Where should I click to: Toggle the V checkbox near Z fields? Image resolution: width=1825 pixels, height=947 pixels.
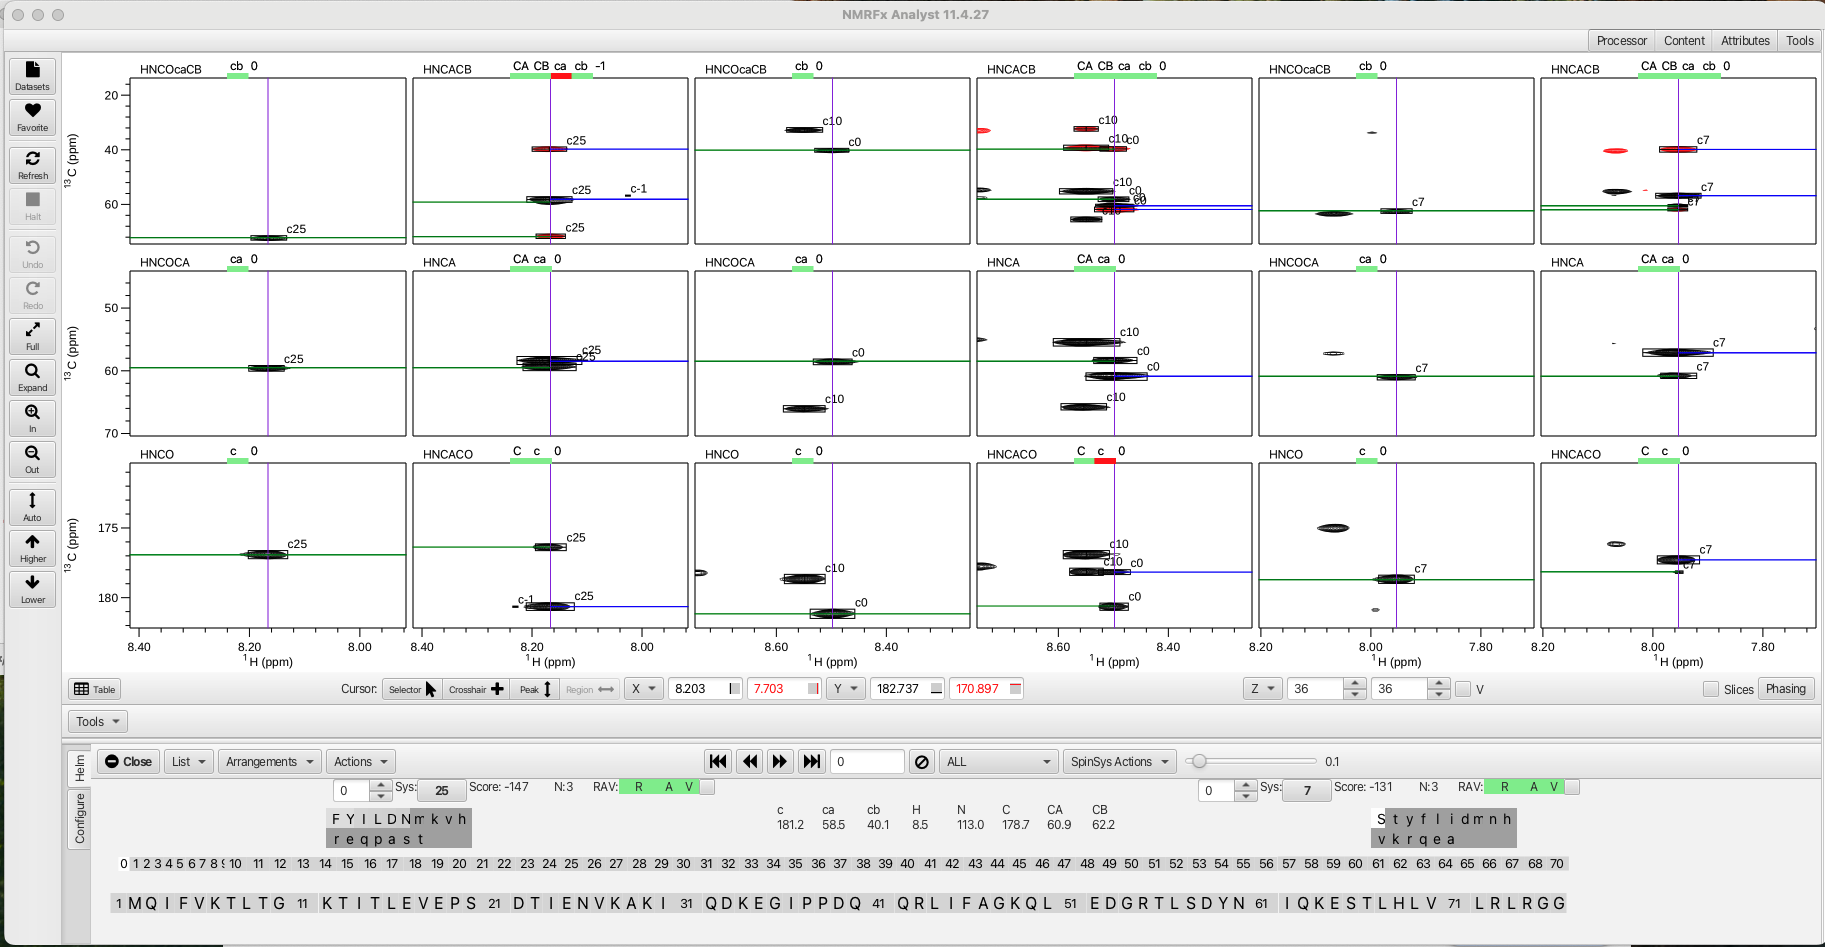coord(1463,689)
